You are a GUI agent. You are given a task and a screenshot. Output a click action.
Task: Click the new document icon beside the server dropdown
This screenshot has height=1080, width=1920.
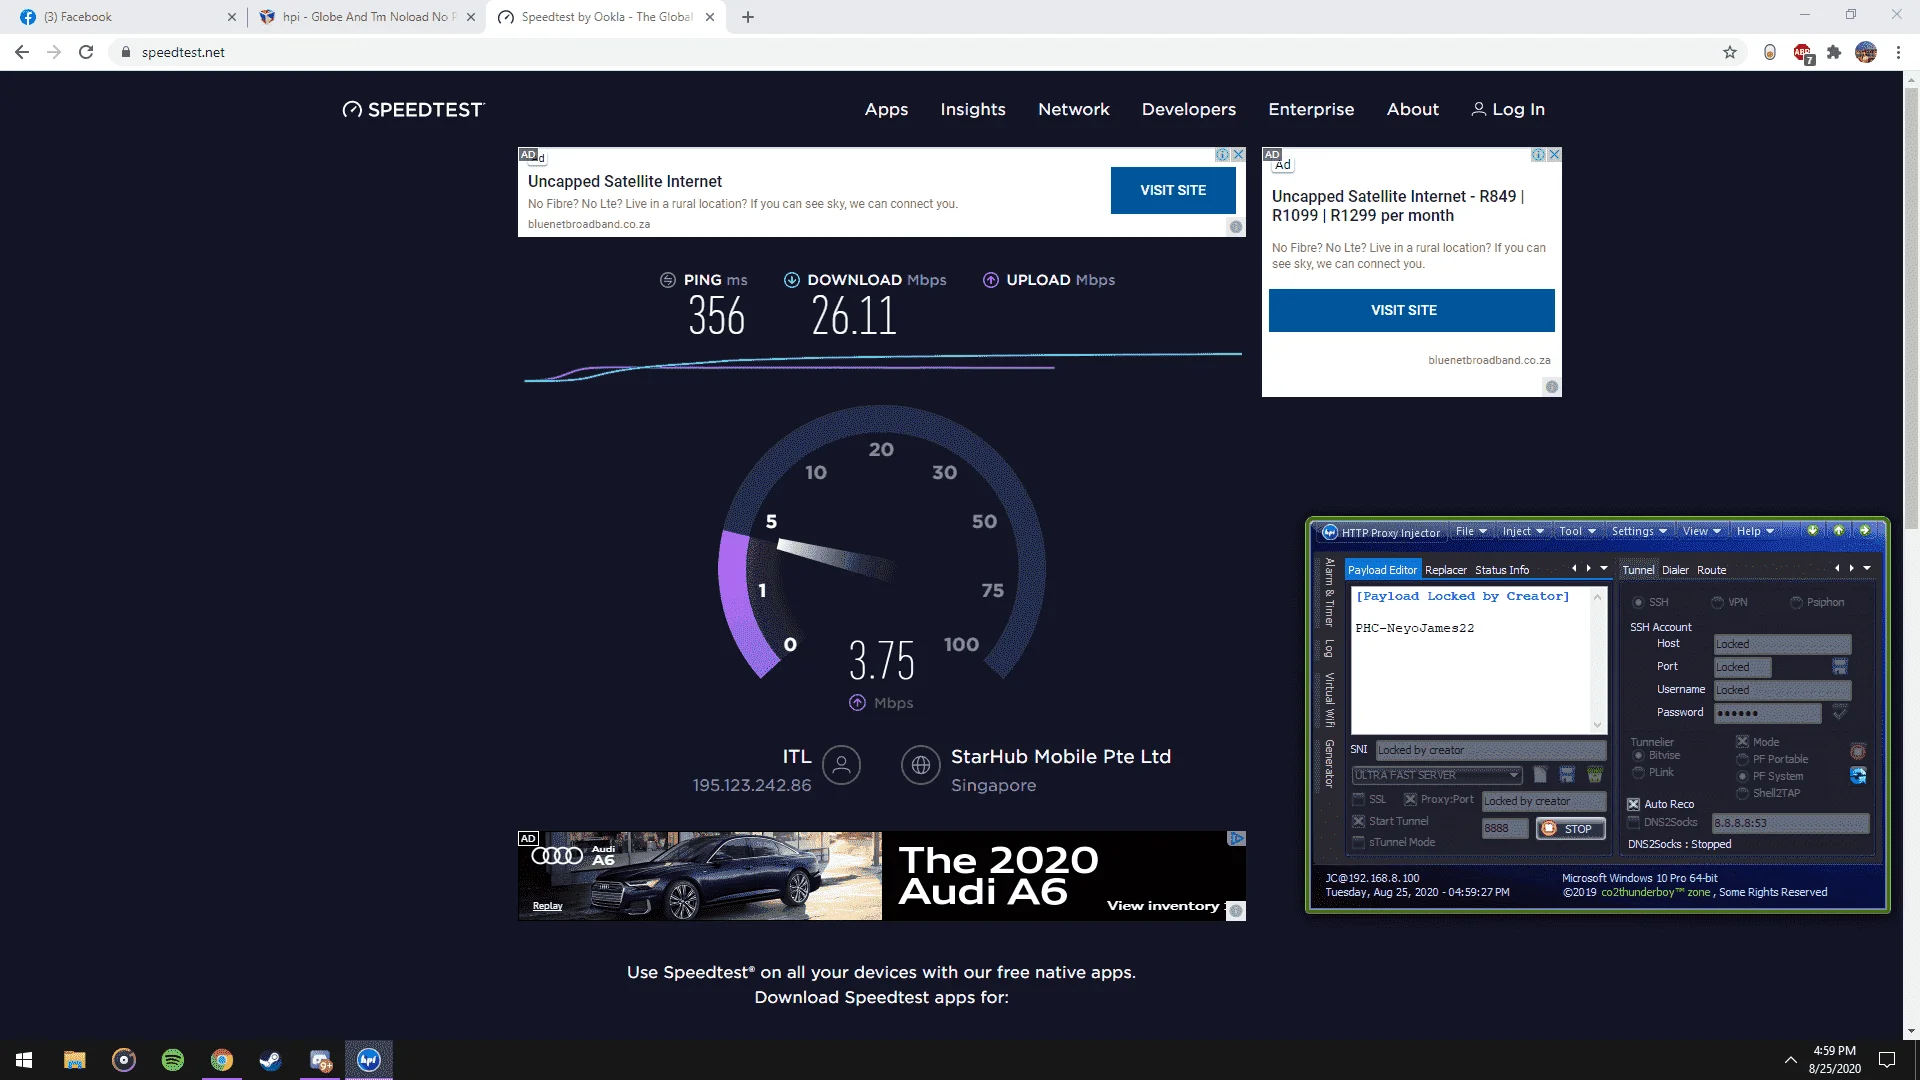pos(1540,775)
